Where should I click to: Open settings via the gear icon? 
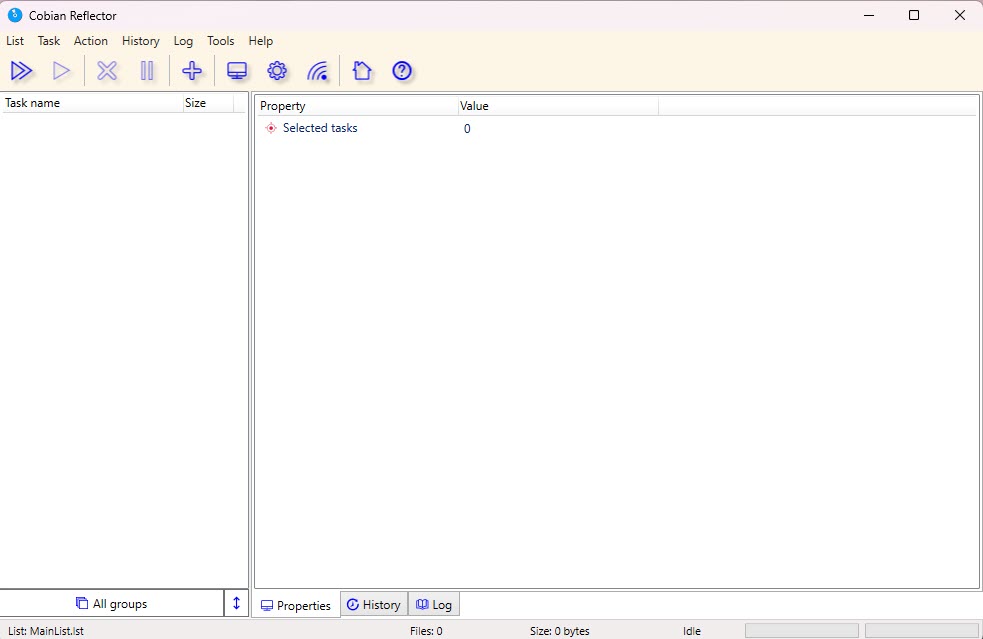[x=277, y=71]
